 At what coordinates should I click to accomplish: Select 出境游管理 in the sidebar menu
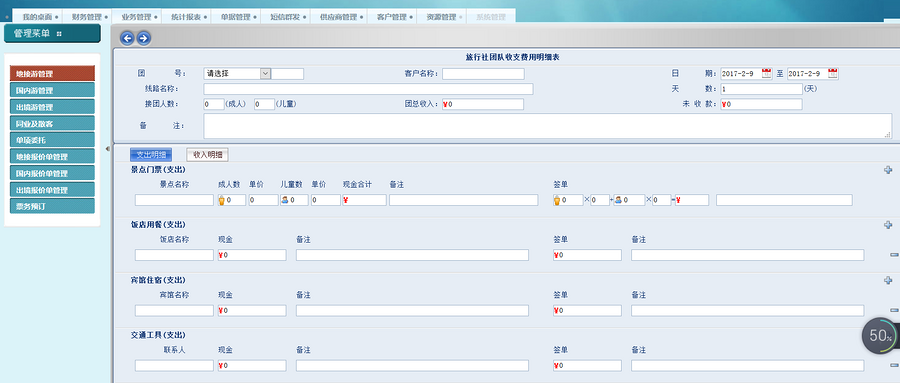point(52,107)
